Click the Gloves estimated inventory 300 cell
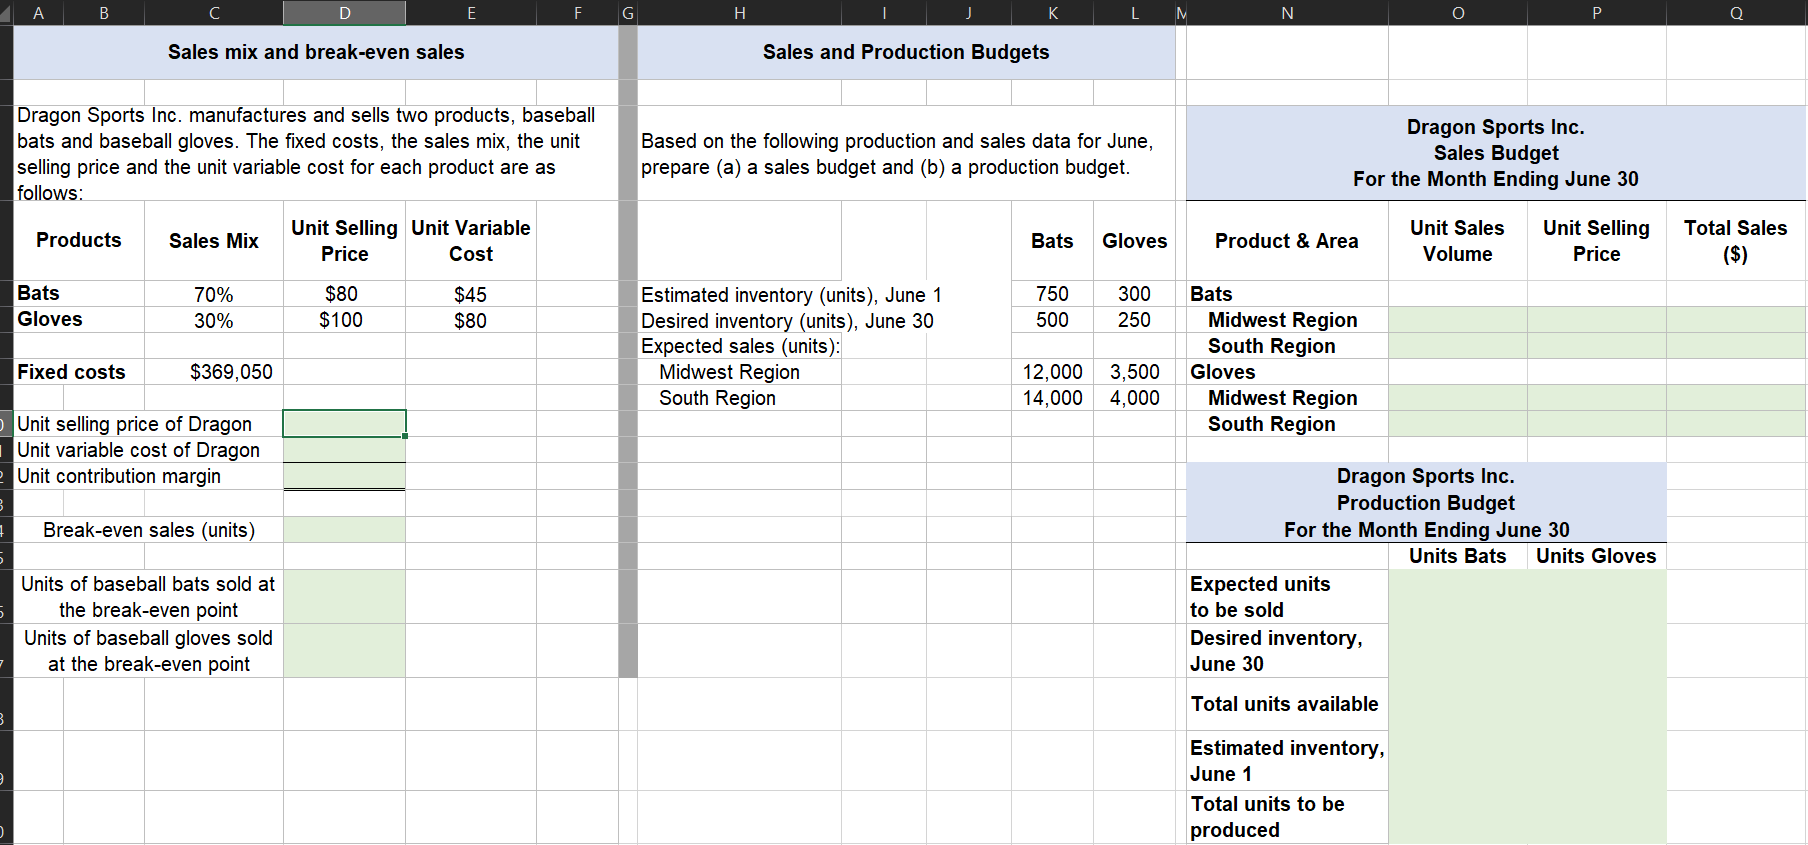This screenshot has height=845, width=1808. coord(1134,294)
